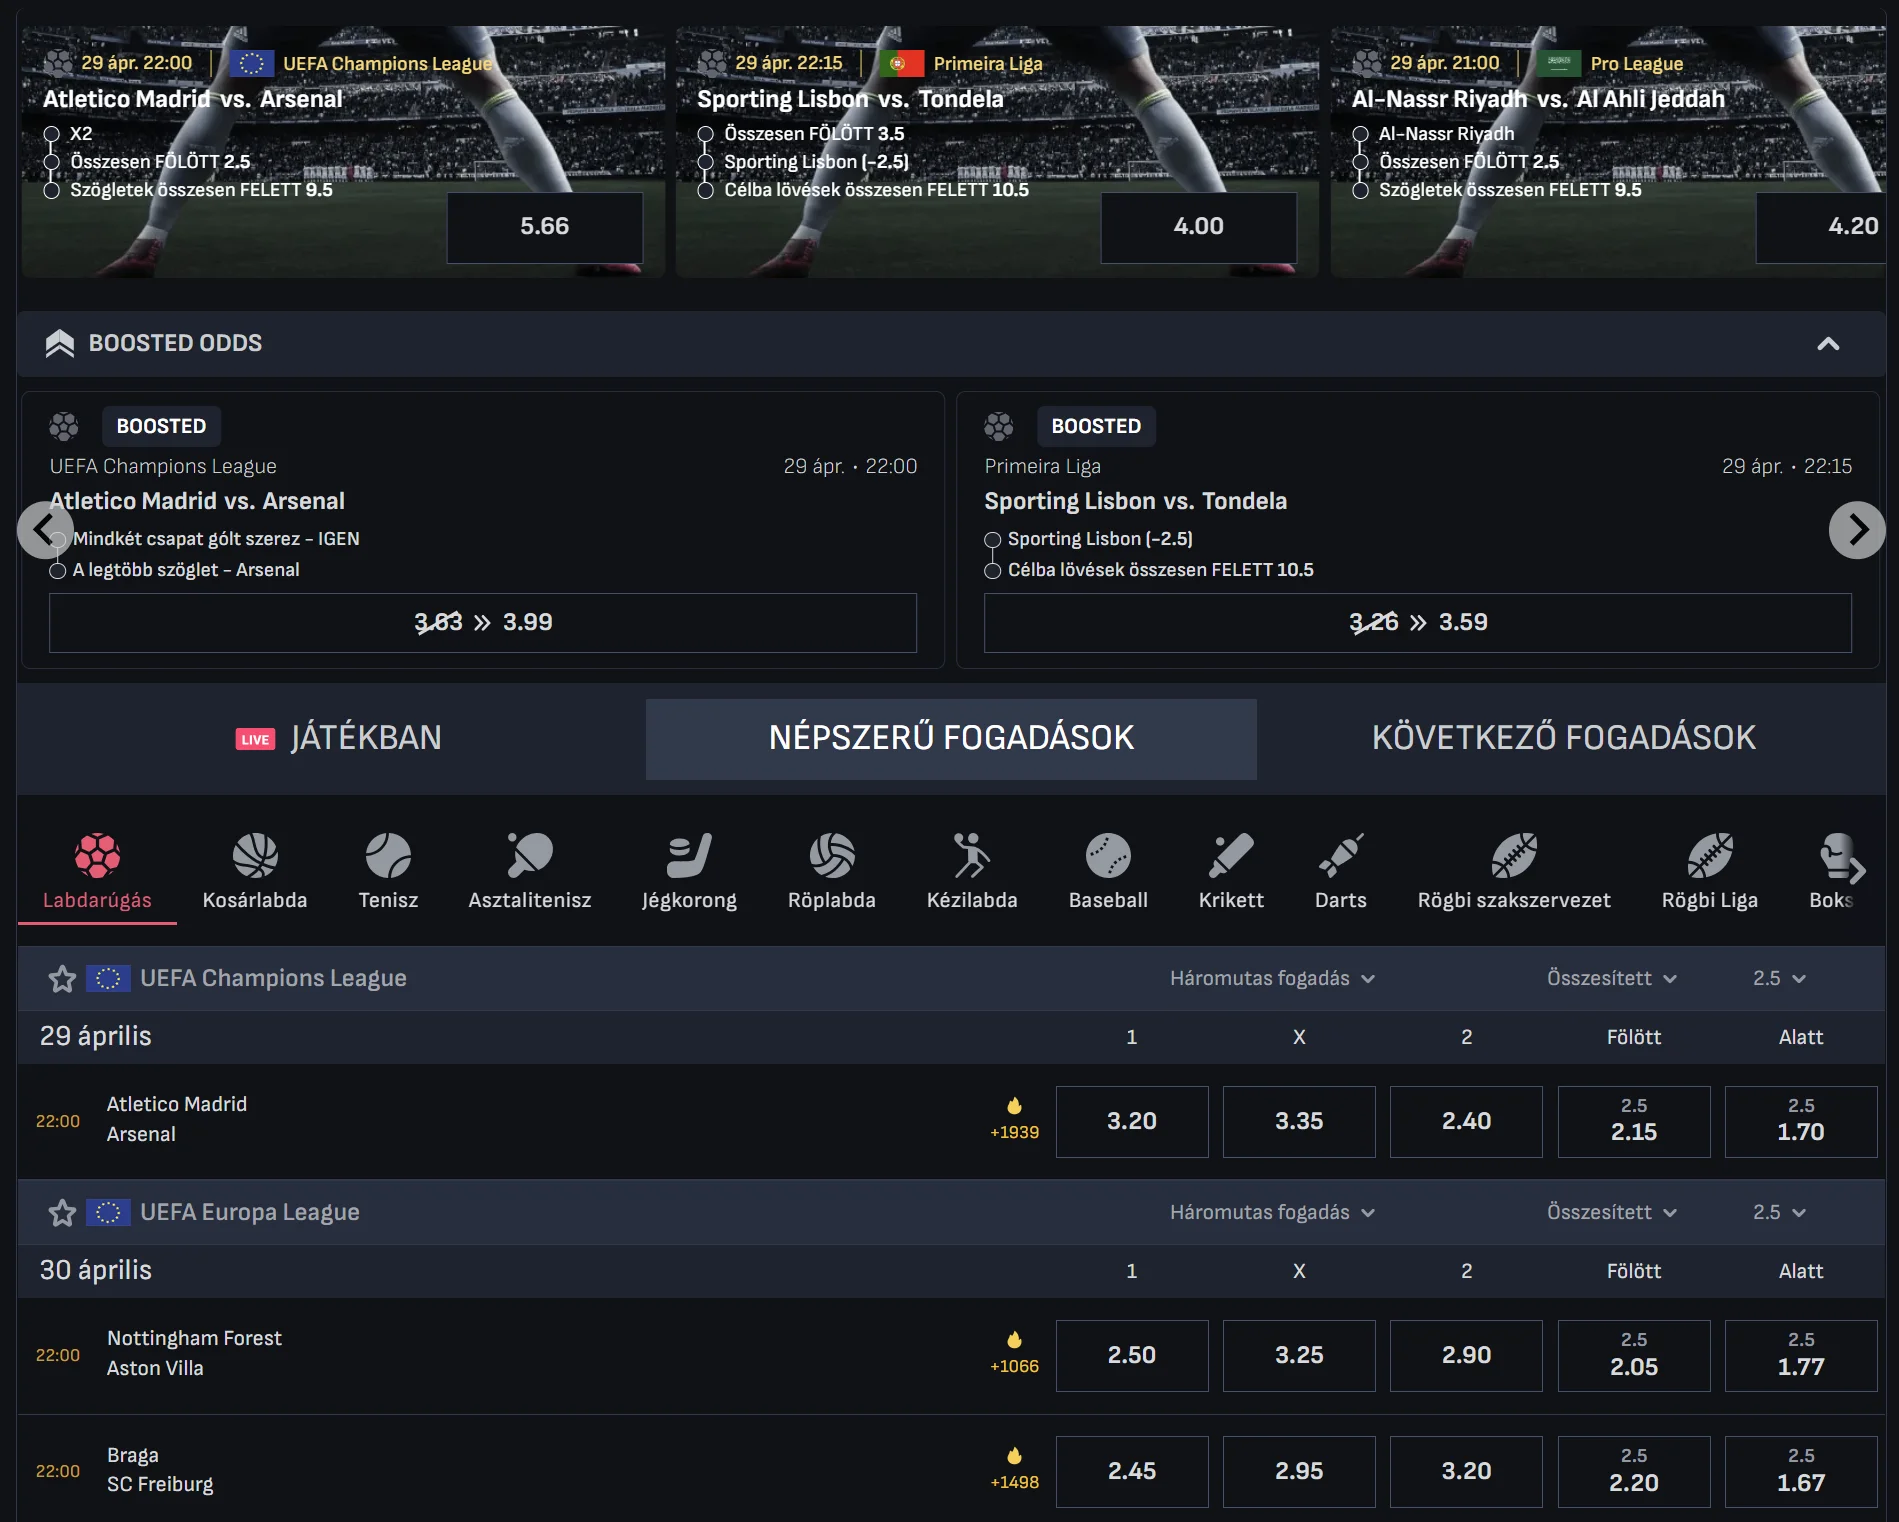Select the Kézilabda handball icon
This screenshot has height=1522, width=1899.
[972, 855]
